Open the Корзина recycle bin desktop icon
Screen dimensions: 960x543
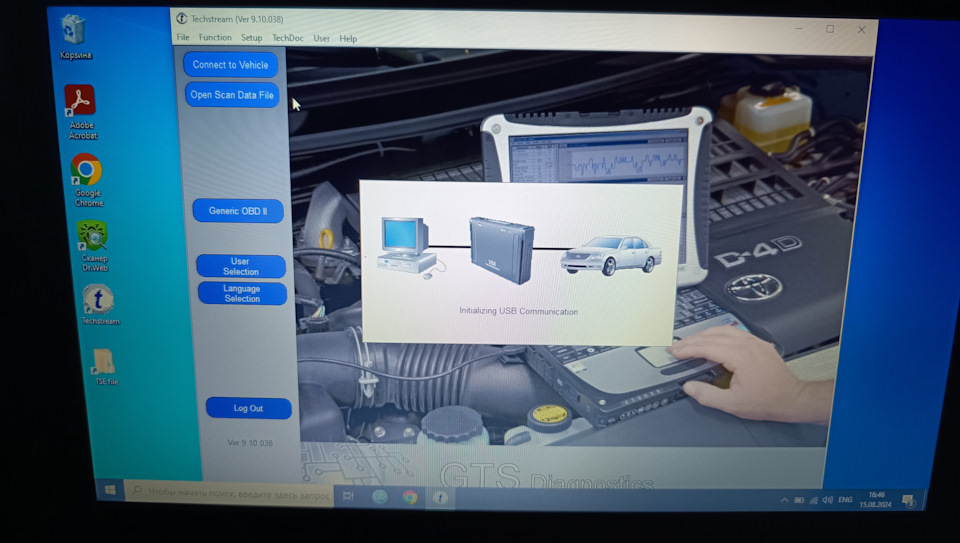(73, 37)
